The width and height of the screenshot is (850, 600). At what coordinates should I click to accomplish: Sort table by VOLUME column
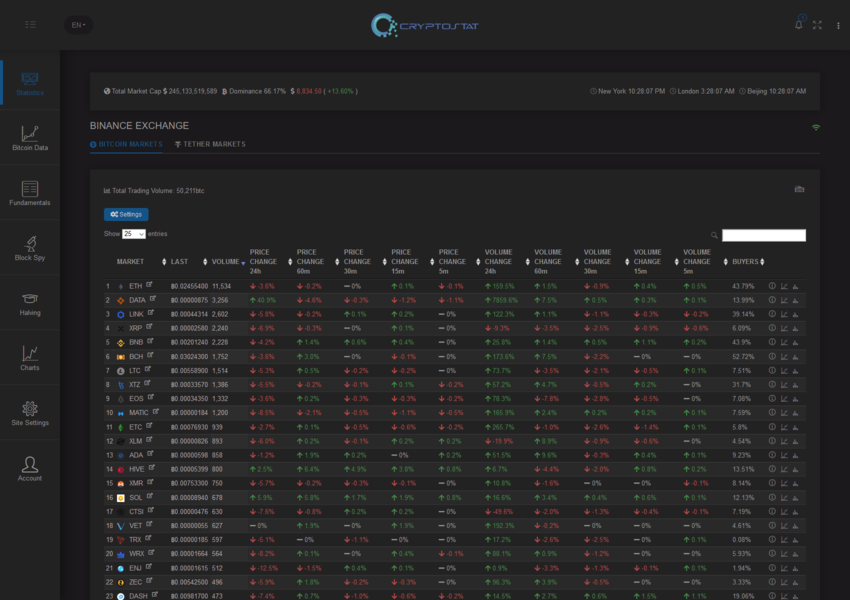tap(228, 262)
